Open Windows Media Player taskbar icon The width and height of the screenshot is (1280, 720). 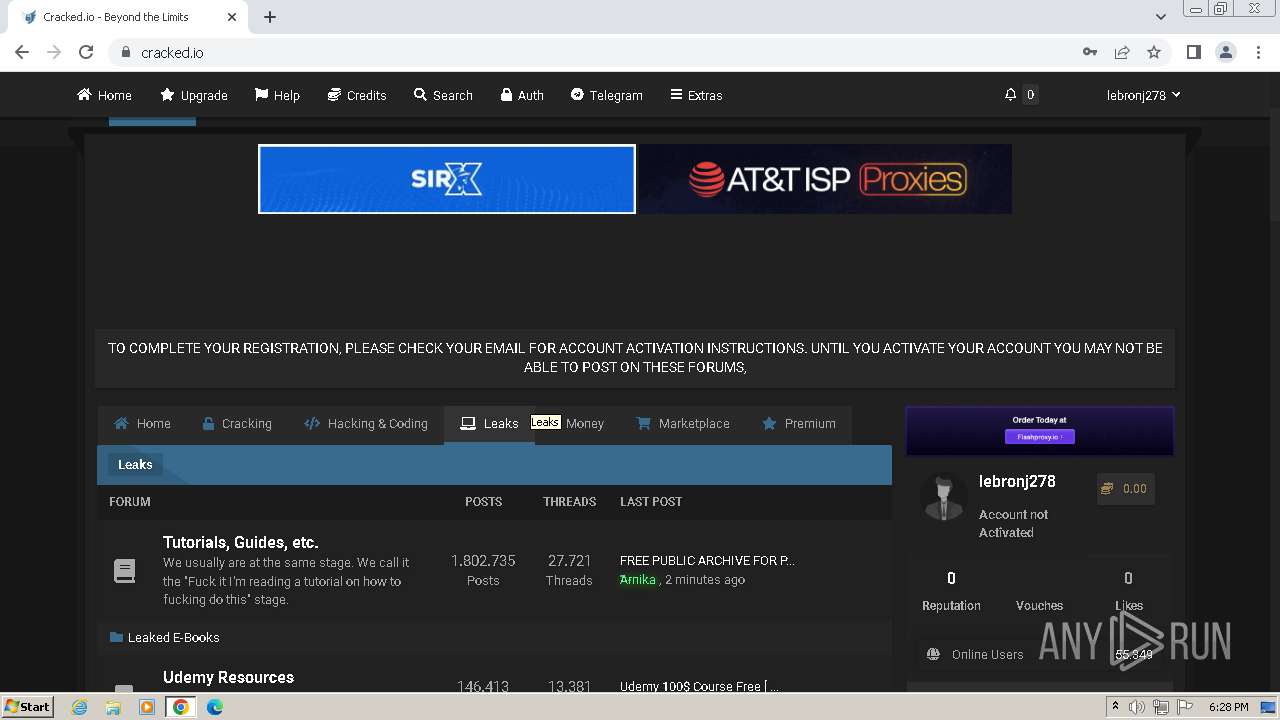(147, 707)
